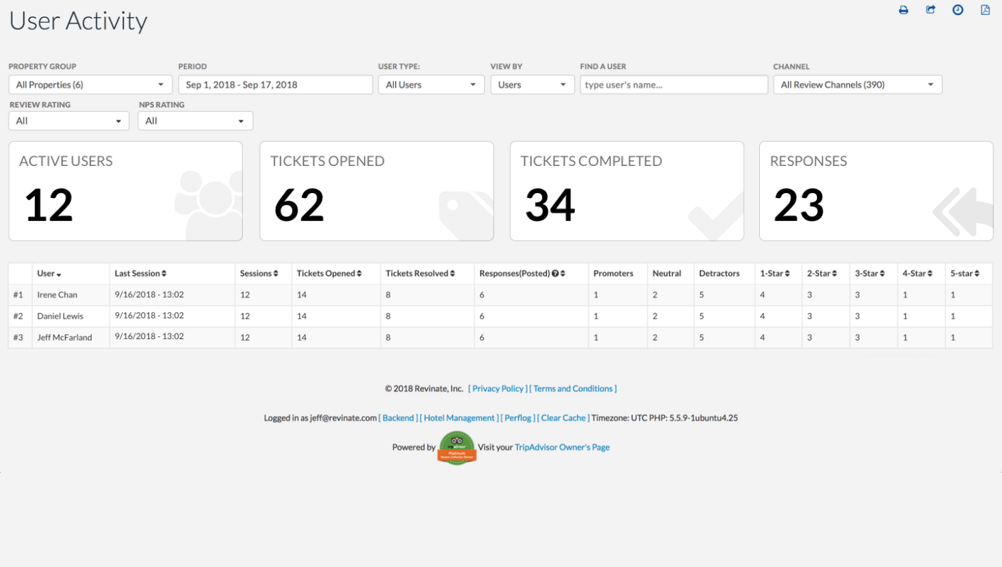Click the Period date range field
Viewport: 1002px width, 567px height.
coord(275,85)
